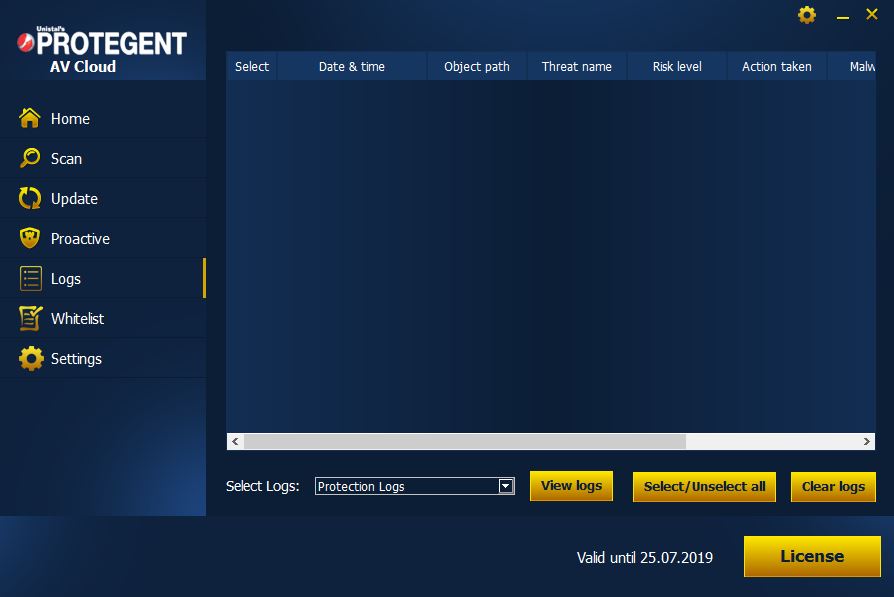The width and height of the screenshot is (894, 597).
Task: Click the Proactive shield icon
Action: tap(31, 238)
